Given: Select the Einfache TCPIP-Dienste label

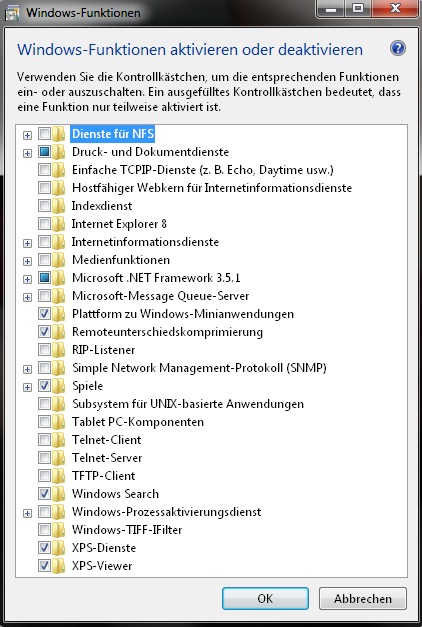Looking at the screenshot, I should (x=202, y=170).
